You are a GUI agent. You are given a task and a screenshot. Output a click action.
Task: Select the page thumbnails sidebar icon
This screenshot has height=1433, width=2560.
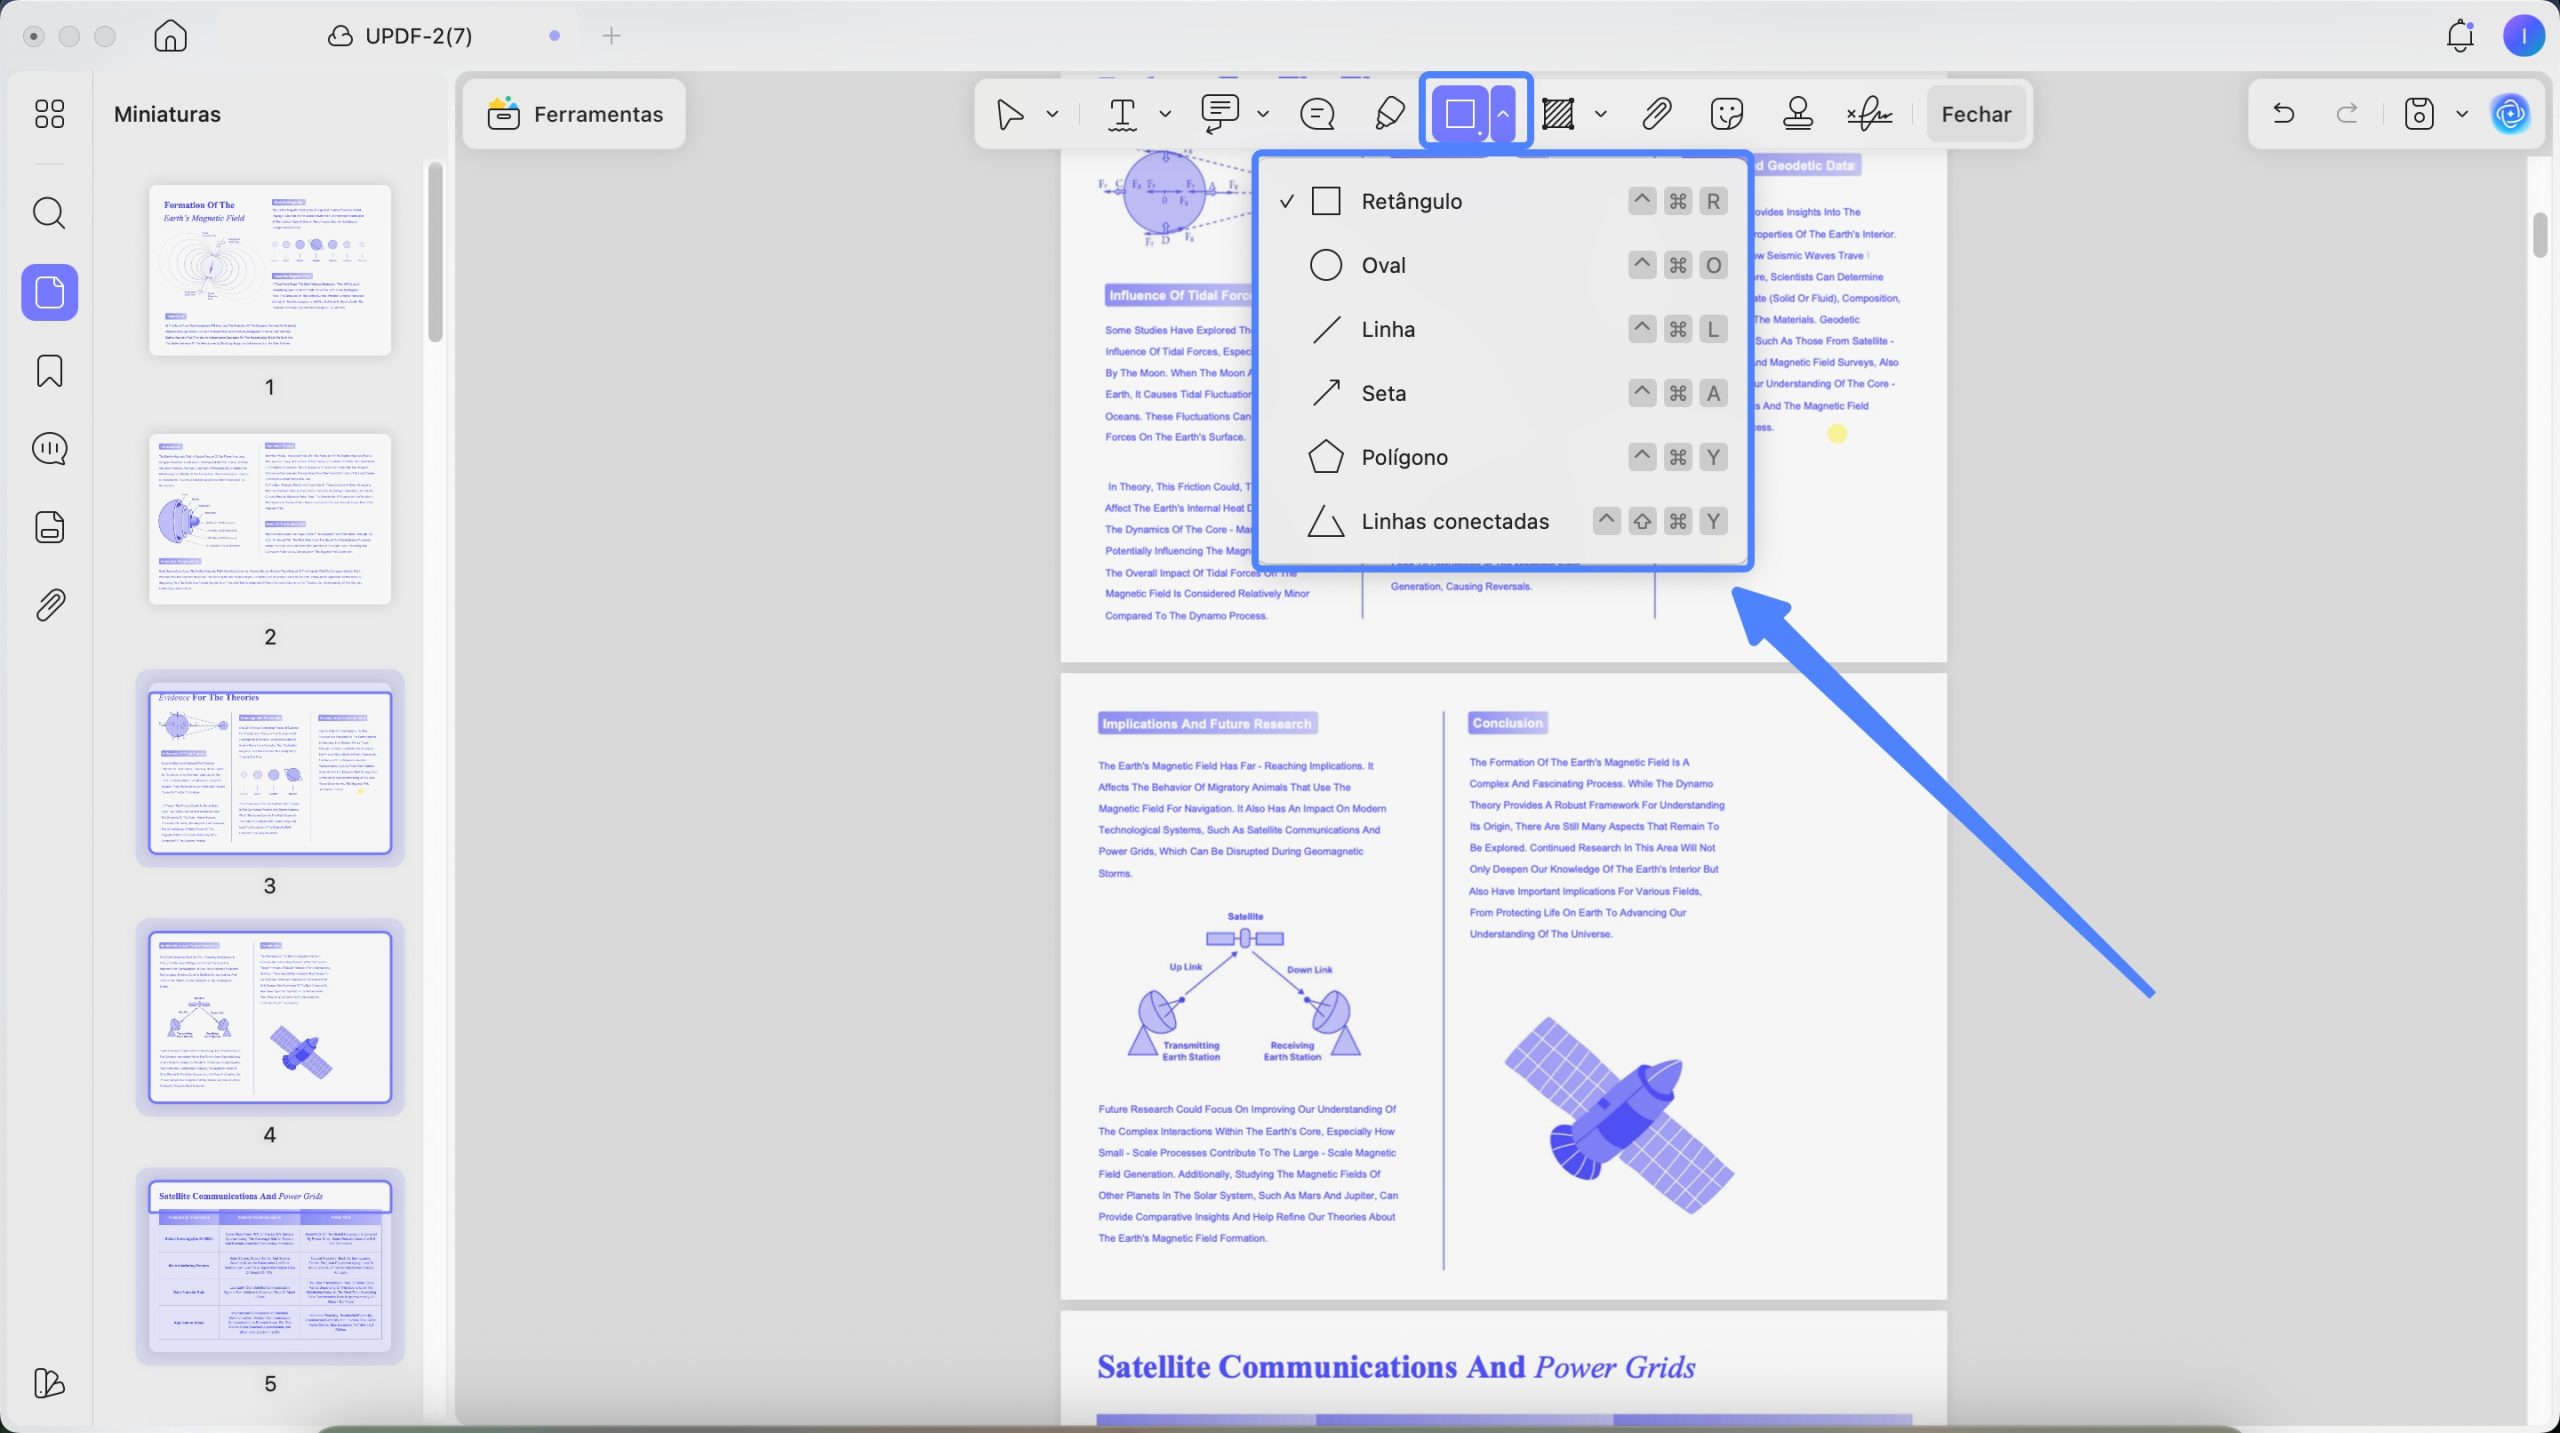click(x=50, y=292)
